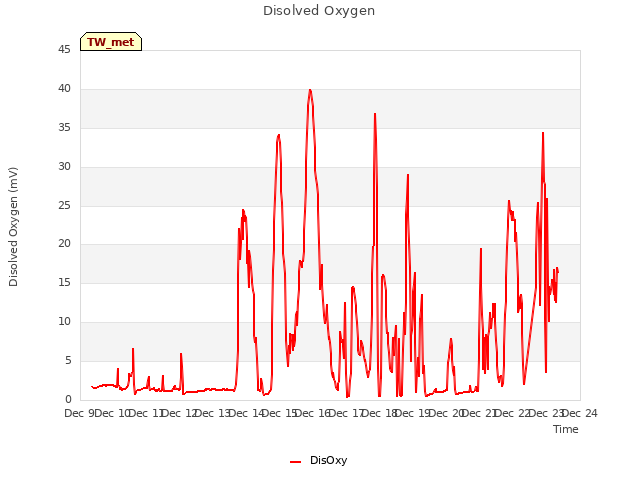Click the y-axis tick value 0
The height and width of the screenshot is (480, 640).
(68, 399)
